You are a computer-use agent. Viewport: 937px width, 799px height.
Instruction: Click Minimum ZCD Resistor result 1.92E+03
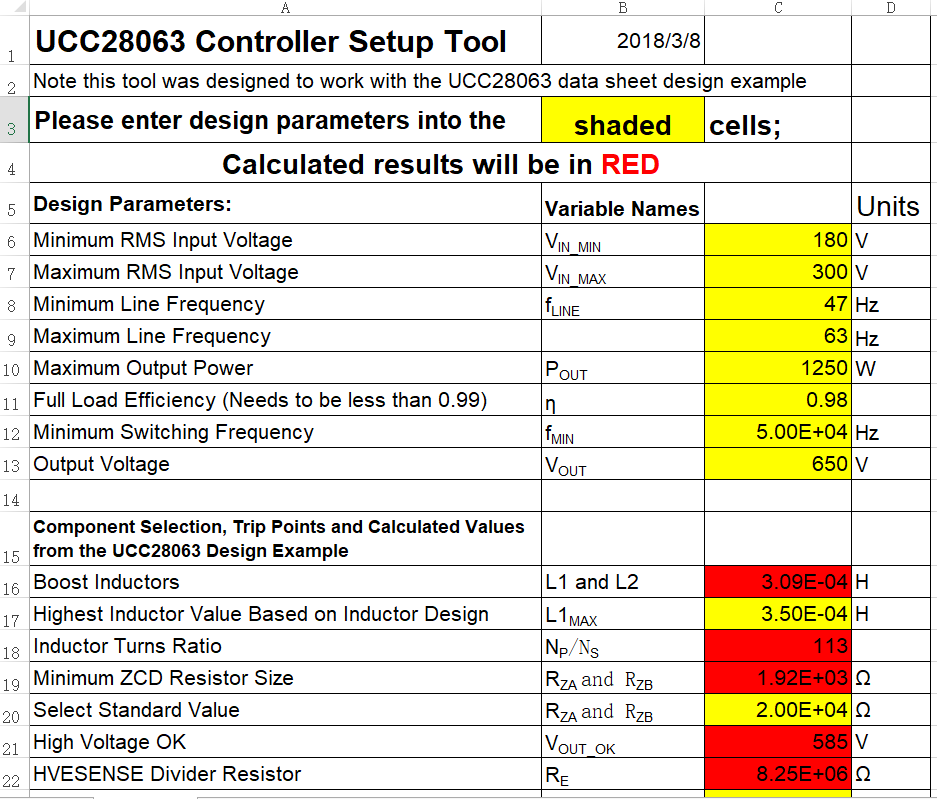click(x=778, y=678)
